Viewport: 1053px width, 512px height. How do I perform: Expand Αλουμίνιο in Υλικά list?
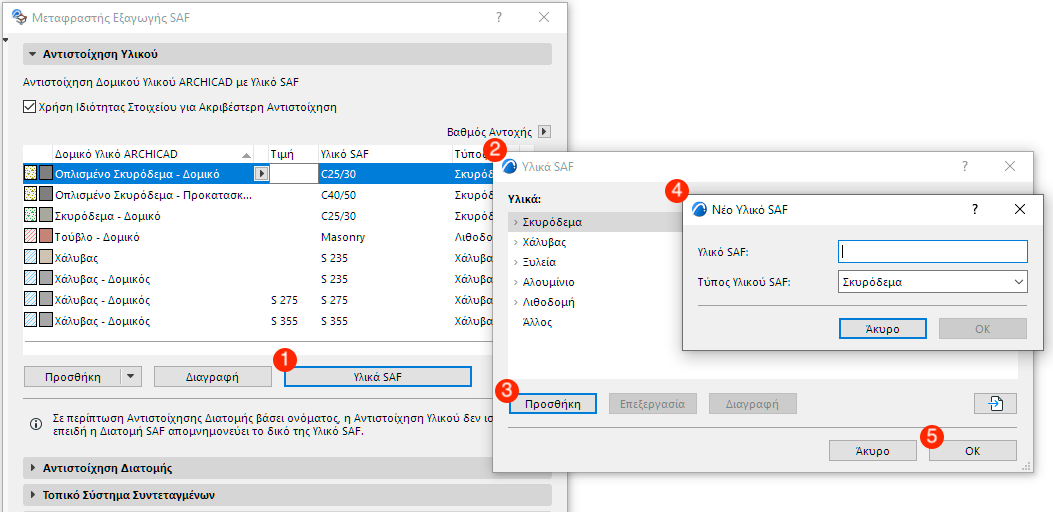click(516, 282)
